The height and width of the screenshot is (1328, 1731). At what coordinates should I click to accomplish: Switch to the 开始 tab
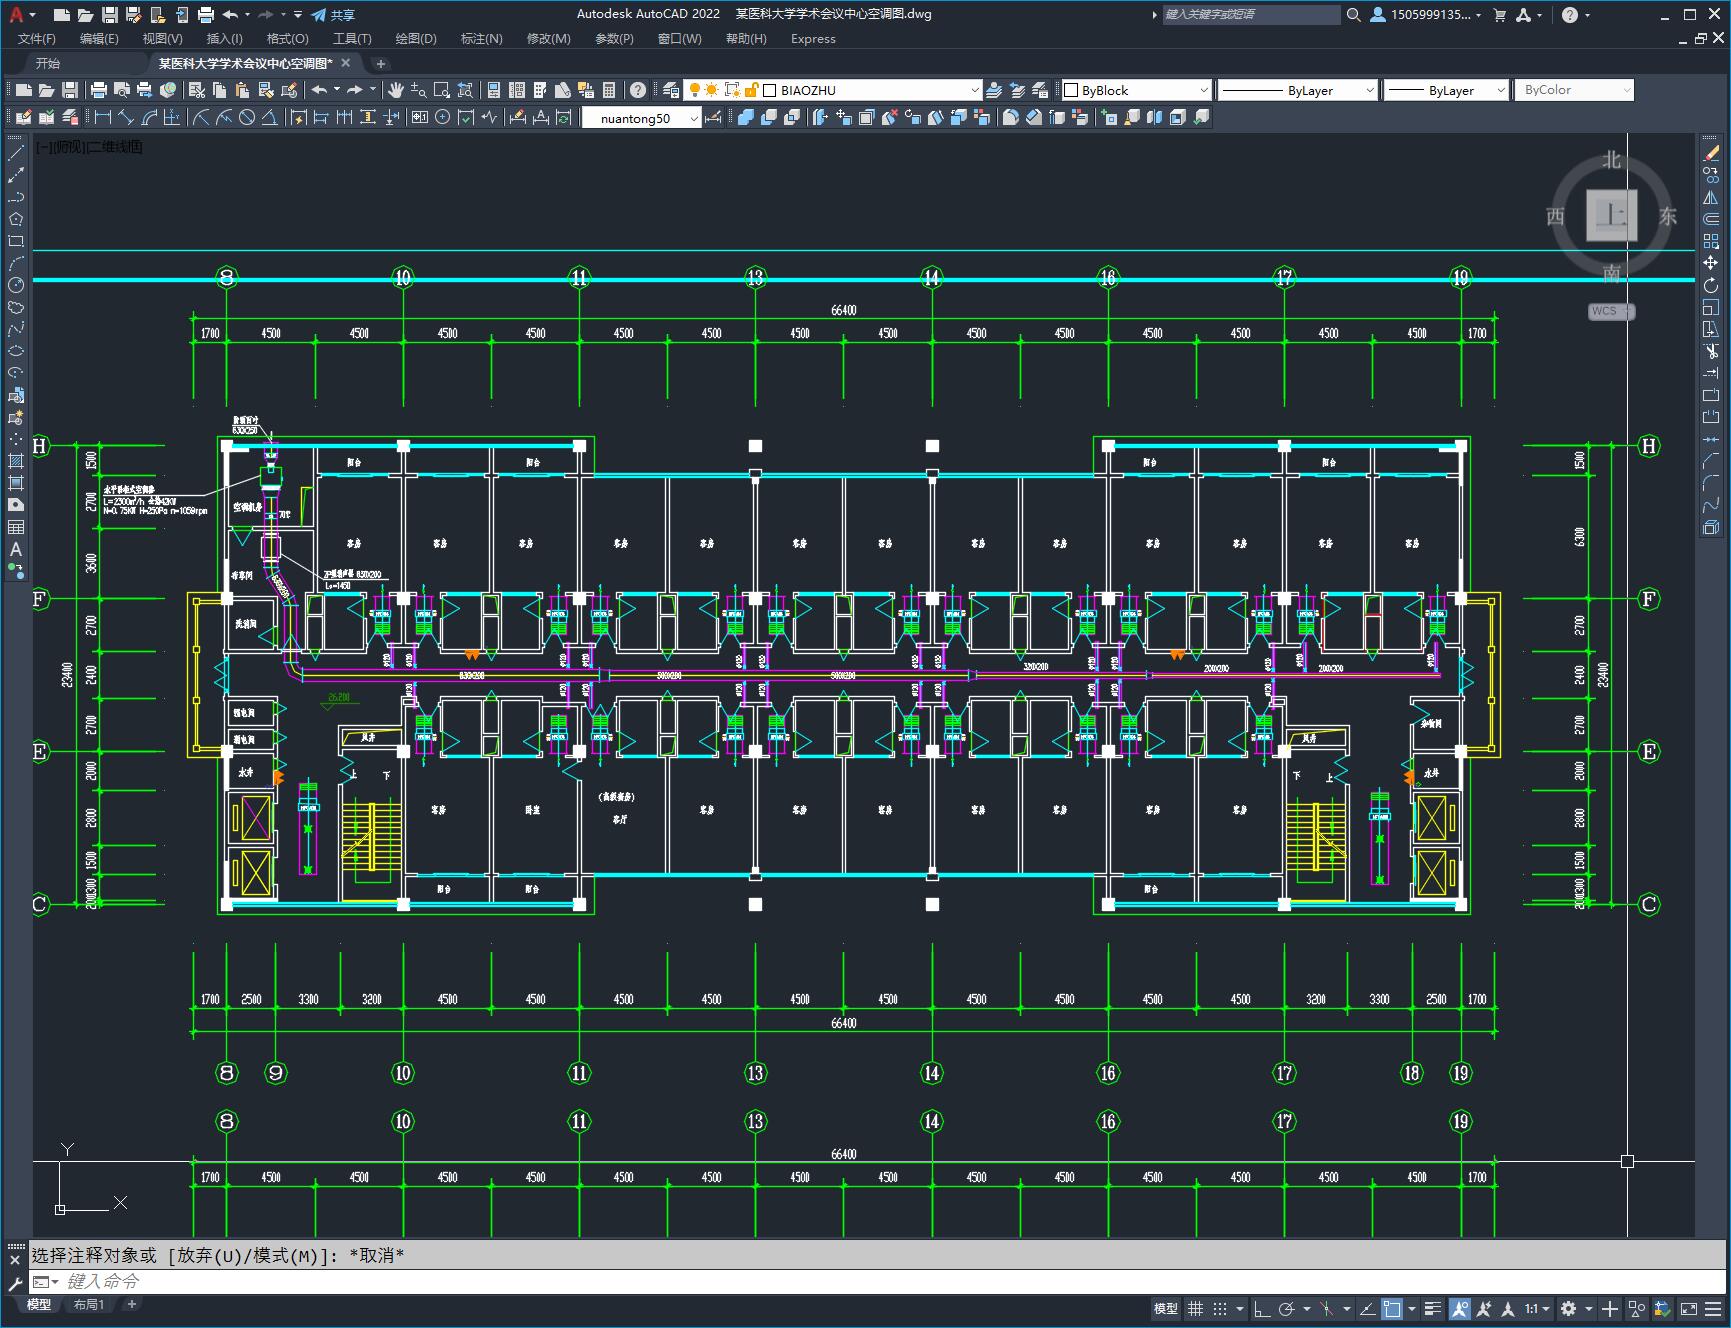48,63
